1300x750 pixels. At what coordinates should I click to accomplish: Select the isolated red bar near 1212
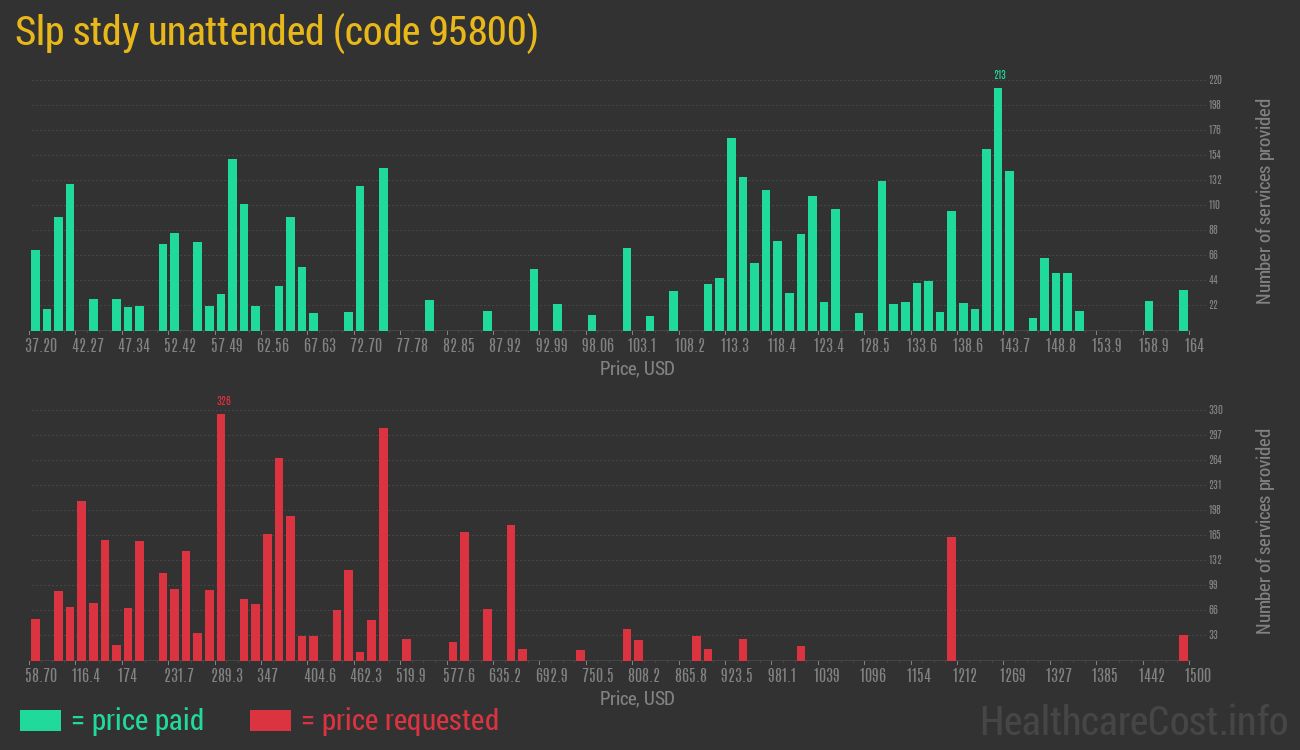[951, 598]
